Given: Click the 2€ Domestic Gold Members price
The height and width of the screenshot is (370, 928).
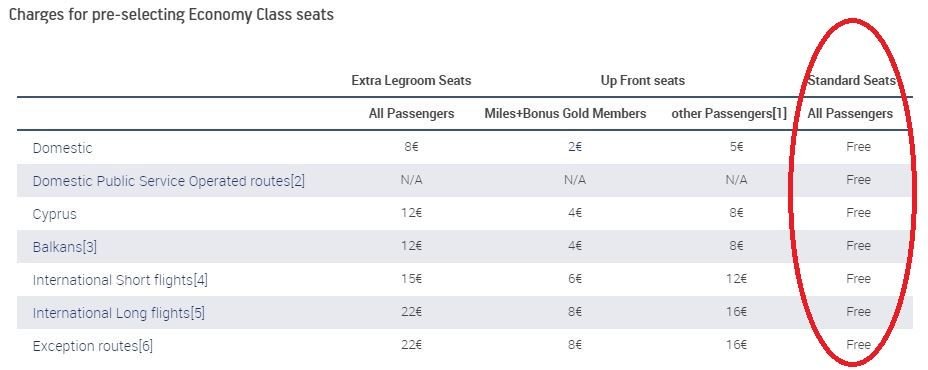Looking at the screenshot, I should (574, 147).
